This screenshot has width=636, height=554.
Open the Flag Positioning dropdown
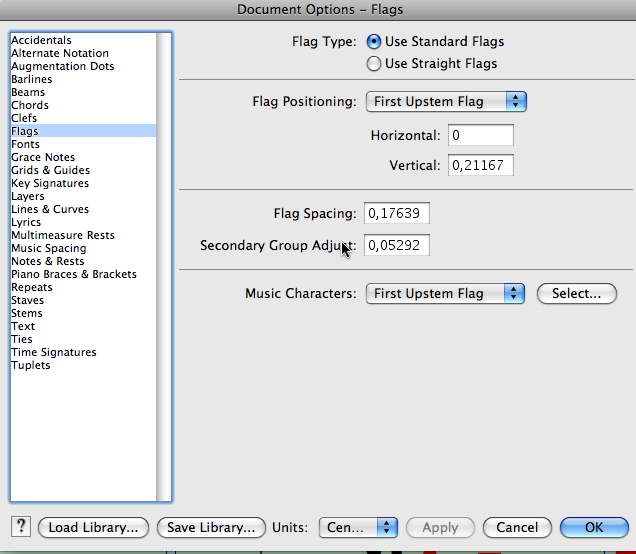446,102
